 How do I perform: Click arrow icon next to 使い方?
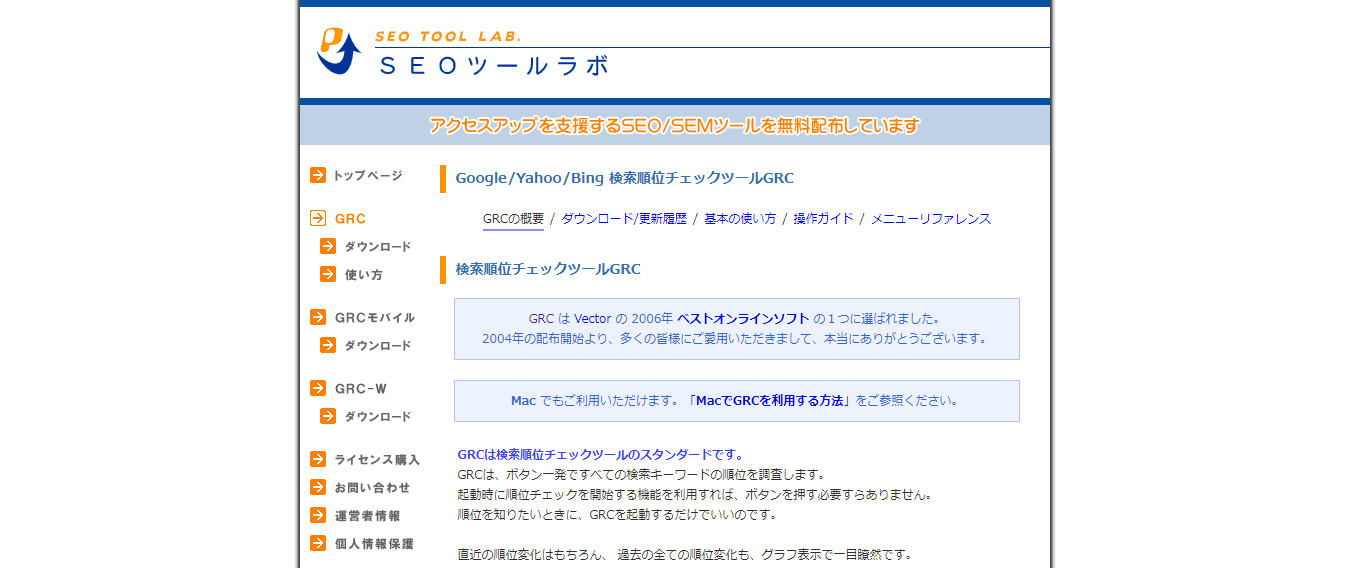(328, 274)
